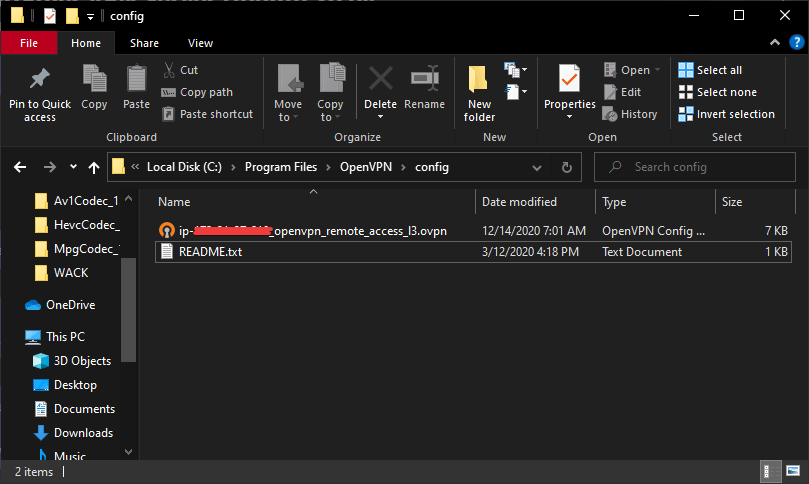Open the address bar history dropdown

tap(541, 167)
